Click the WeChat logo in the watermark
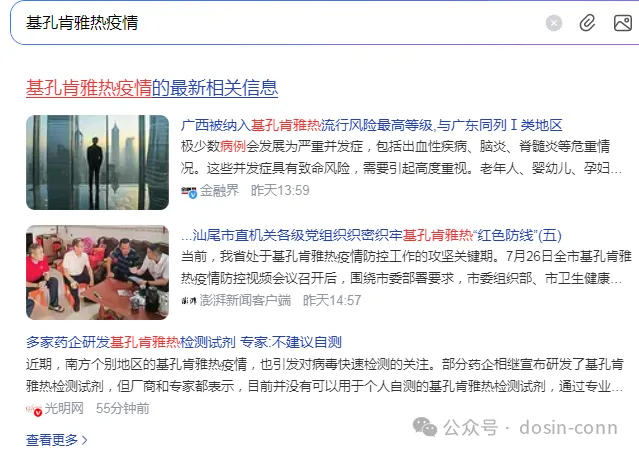Image resolution: width=639 pixels, height=454 pixels. point(425,427)
